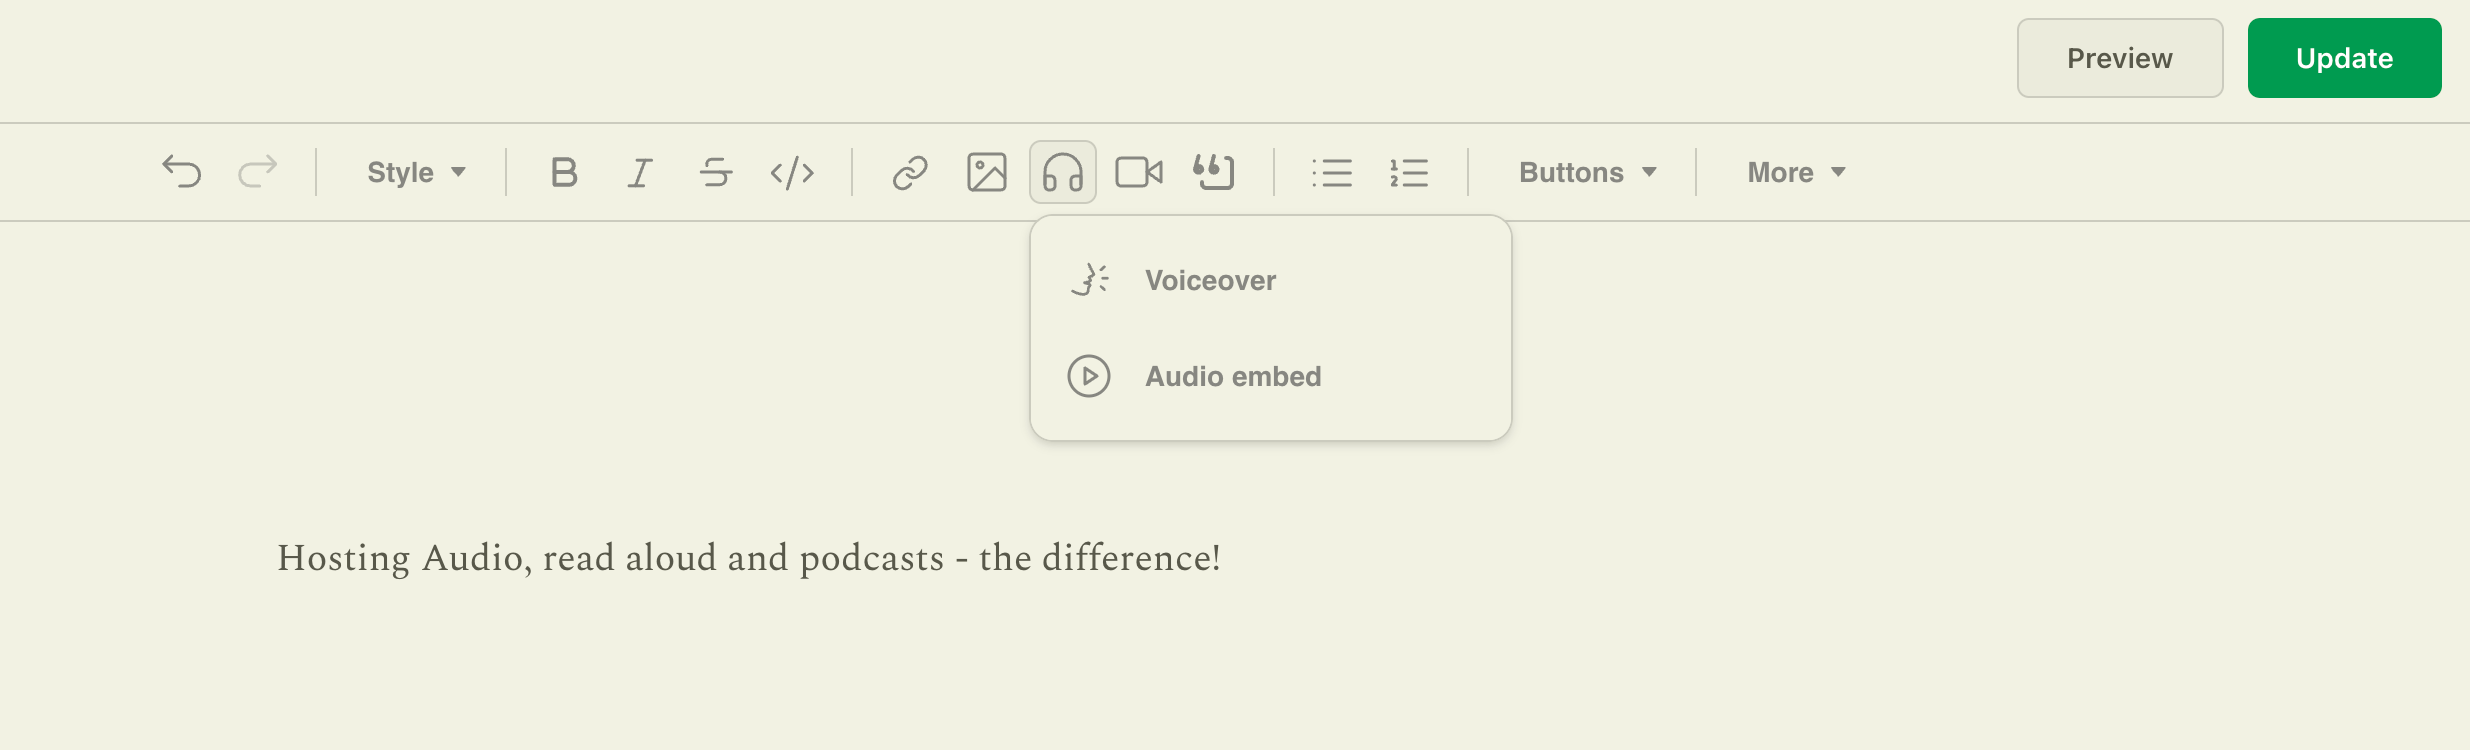Open the Style dropdown
The height and width of the screenshot is (750, 2470).
coord(416,172)
